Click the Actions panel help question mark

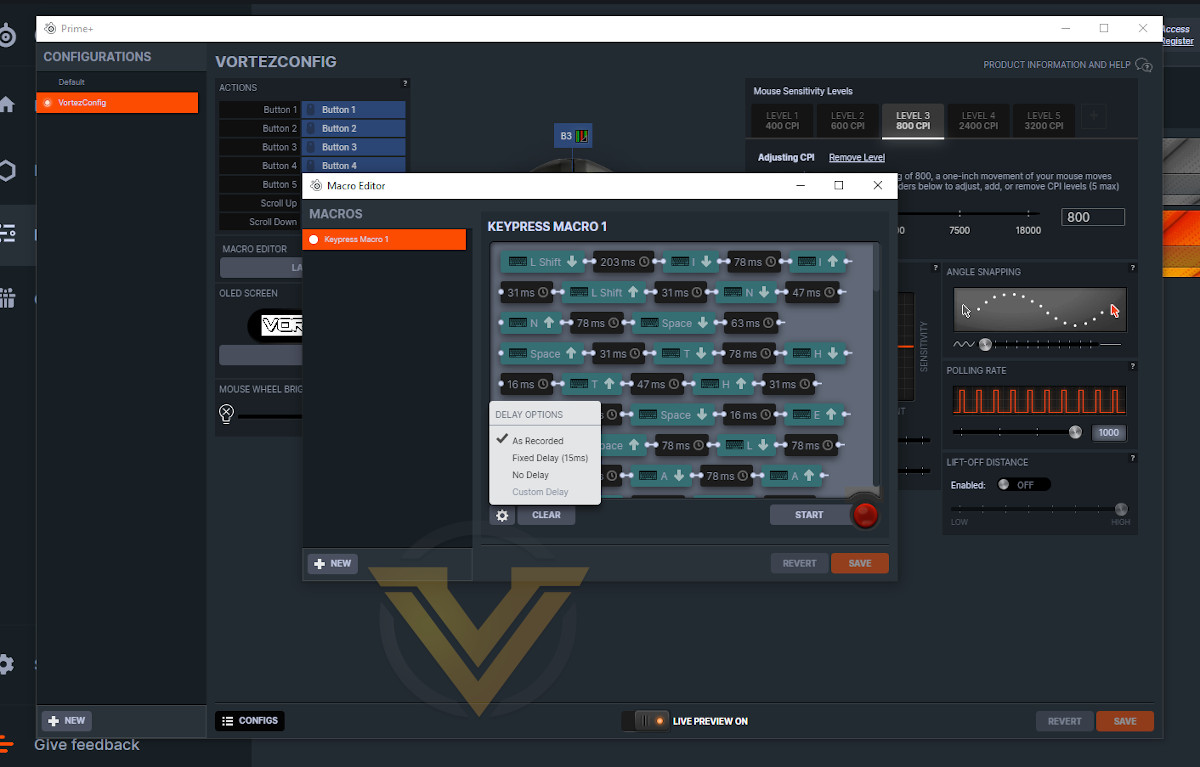point(405,84)
